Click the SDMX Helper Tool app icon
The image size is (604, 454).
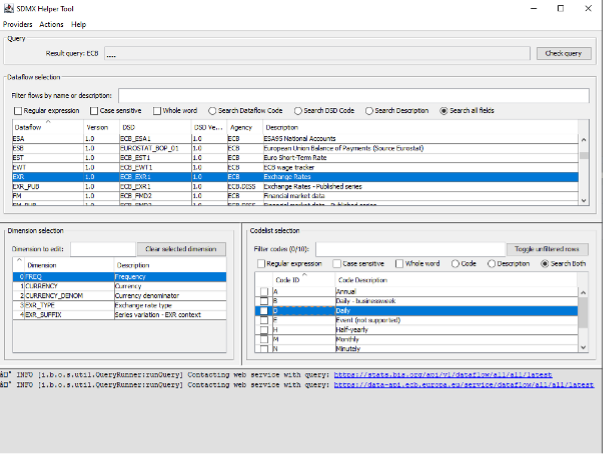click(x=8, y=7)
